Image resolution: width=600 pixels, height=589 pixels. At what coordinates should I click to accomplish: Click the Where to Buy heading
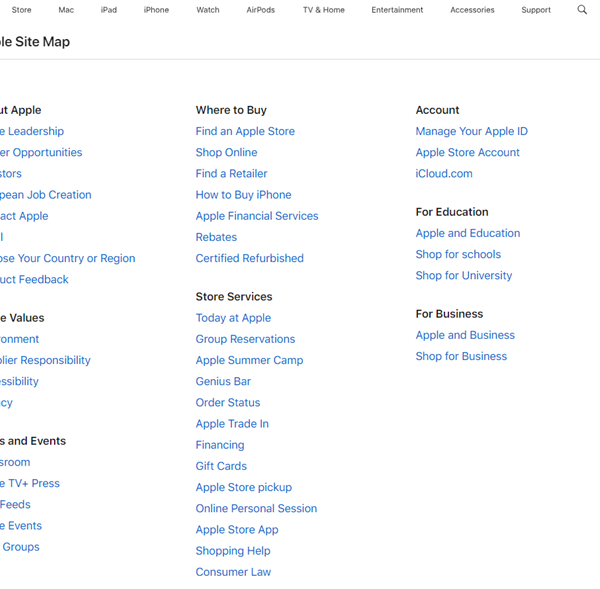[x=231, y=110]
